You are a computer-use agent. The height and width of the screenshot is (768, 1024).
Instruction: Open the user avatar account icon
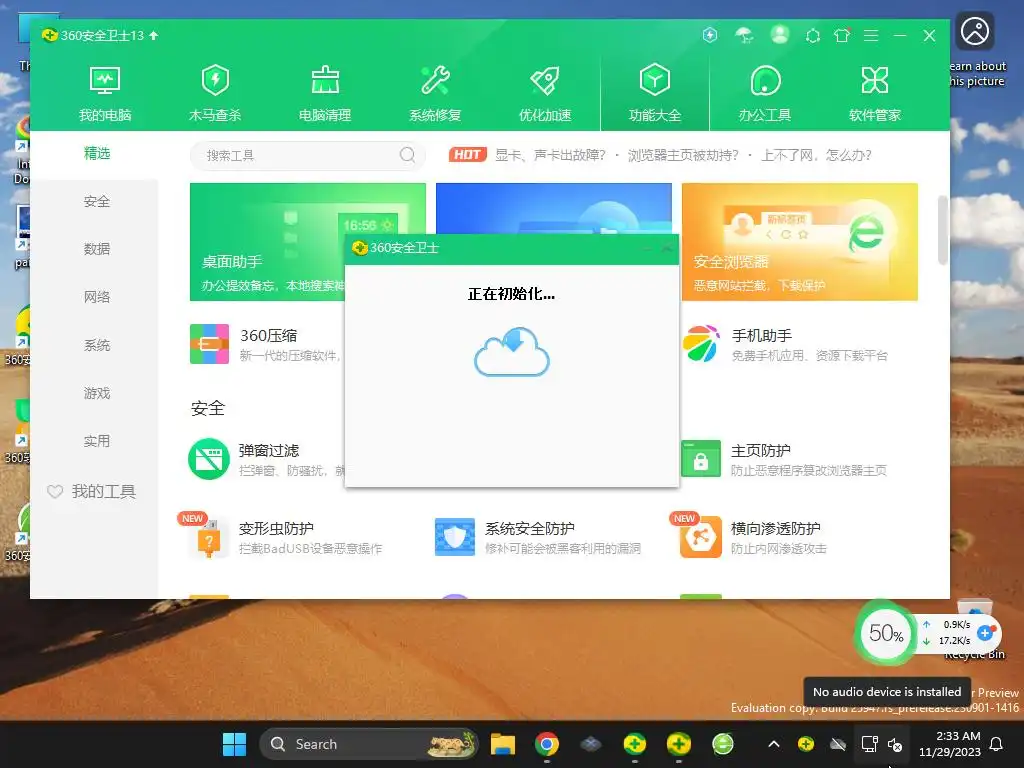click(x=779, y=35)
